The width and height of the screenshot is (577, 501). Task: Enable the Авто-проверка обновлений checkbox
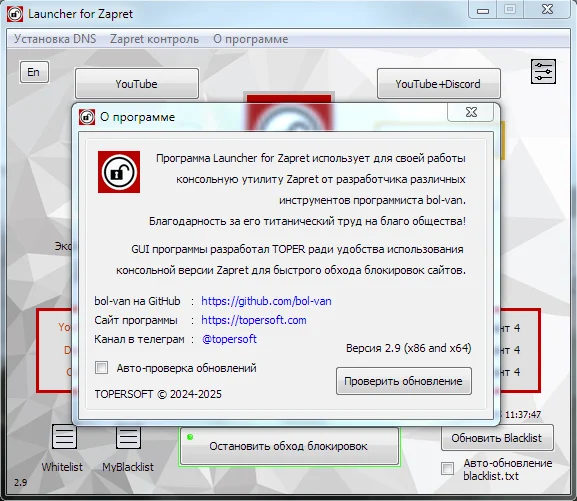pos(101,367)
